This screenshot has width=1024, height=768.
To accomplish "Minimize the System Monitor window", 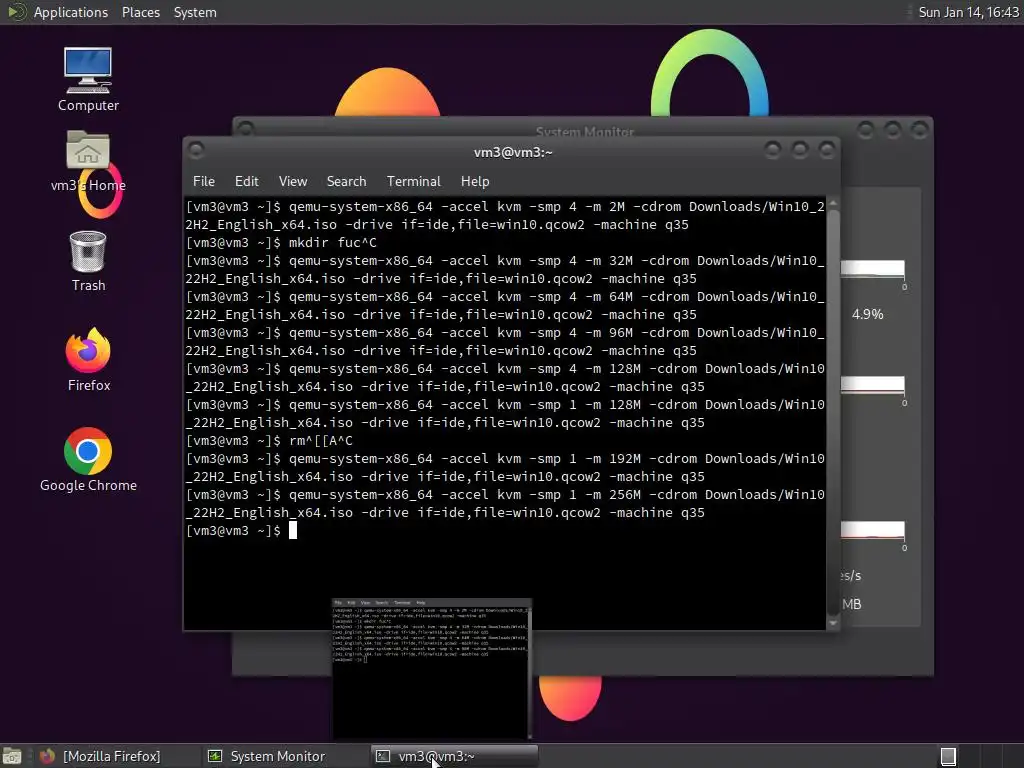I will [865, 130].
